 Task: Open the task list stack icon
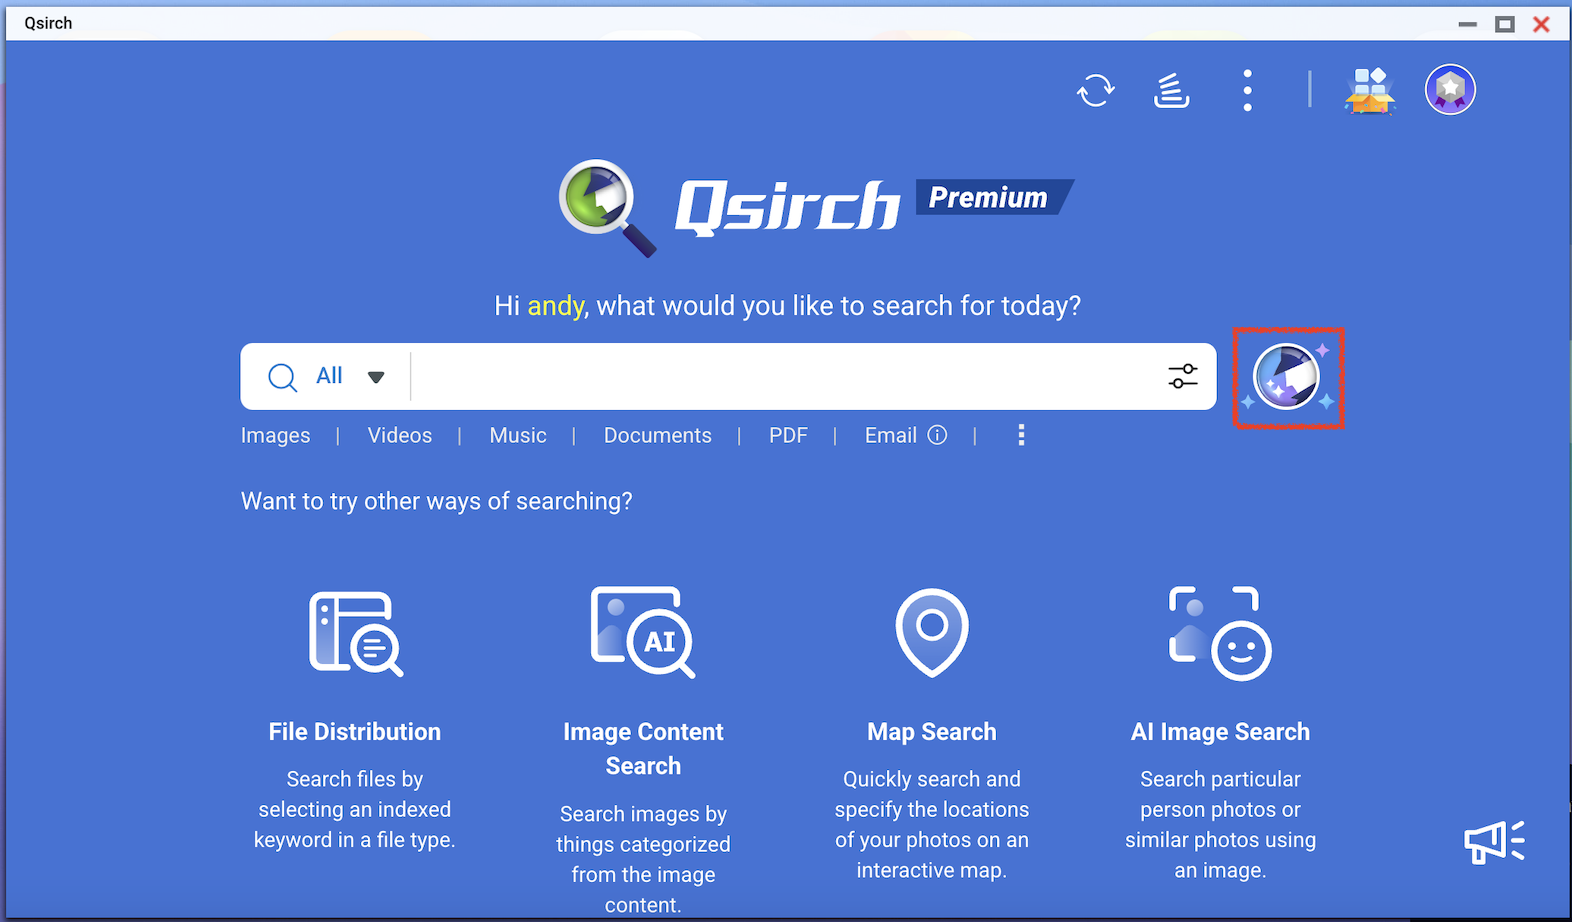tap(1171, 90)
